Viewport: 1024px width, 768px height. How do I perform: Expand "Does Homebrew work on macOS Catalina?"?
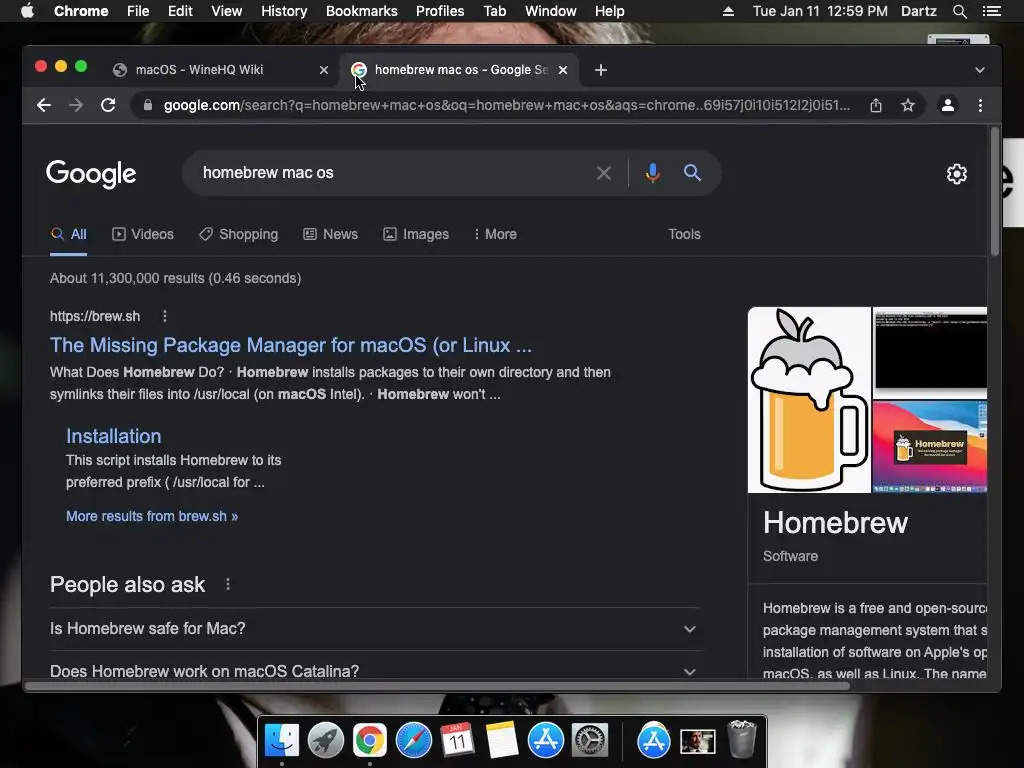[376, 670]
